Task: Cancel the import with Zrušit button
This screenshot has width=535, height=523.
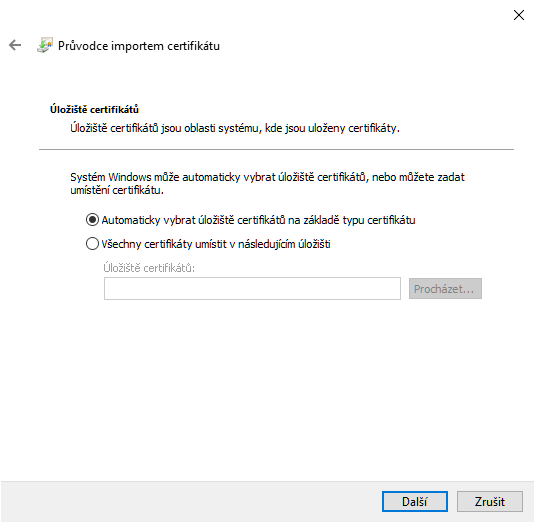Action: tap(490, 502)
